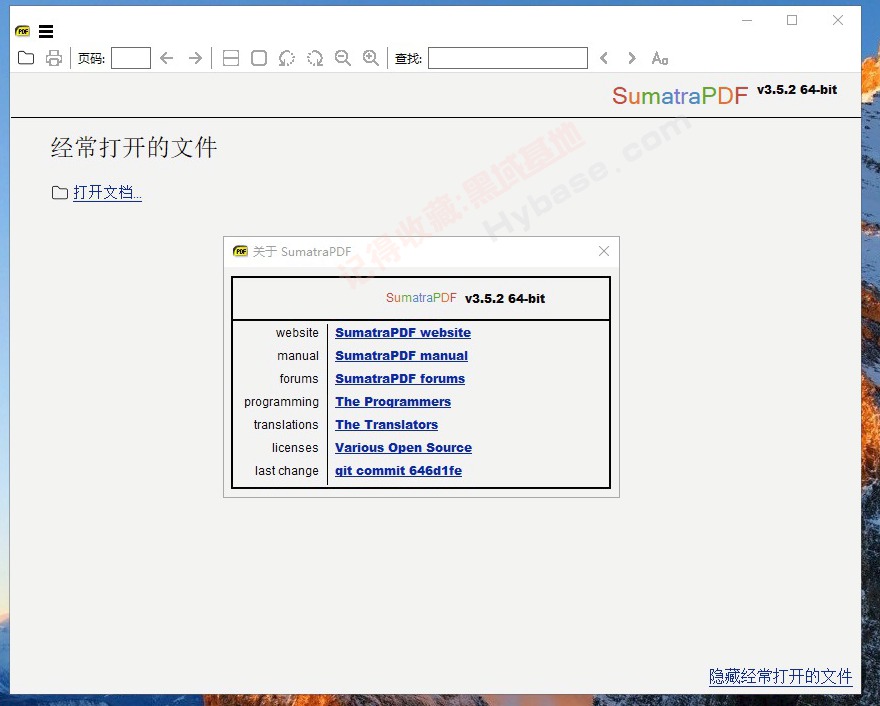
Task: Click 隐藏经常打开的文件 link
Action: click(x=781, y=676)
